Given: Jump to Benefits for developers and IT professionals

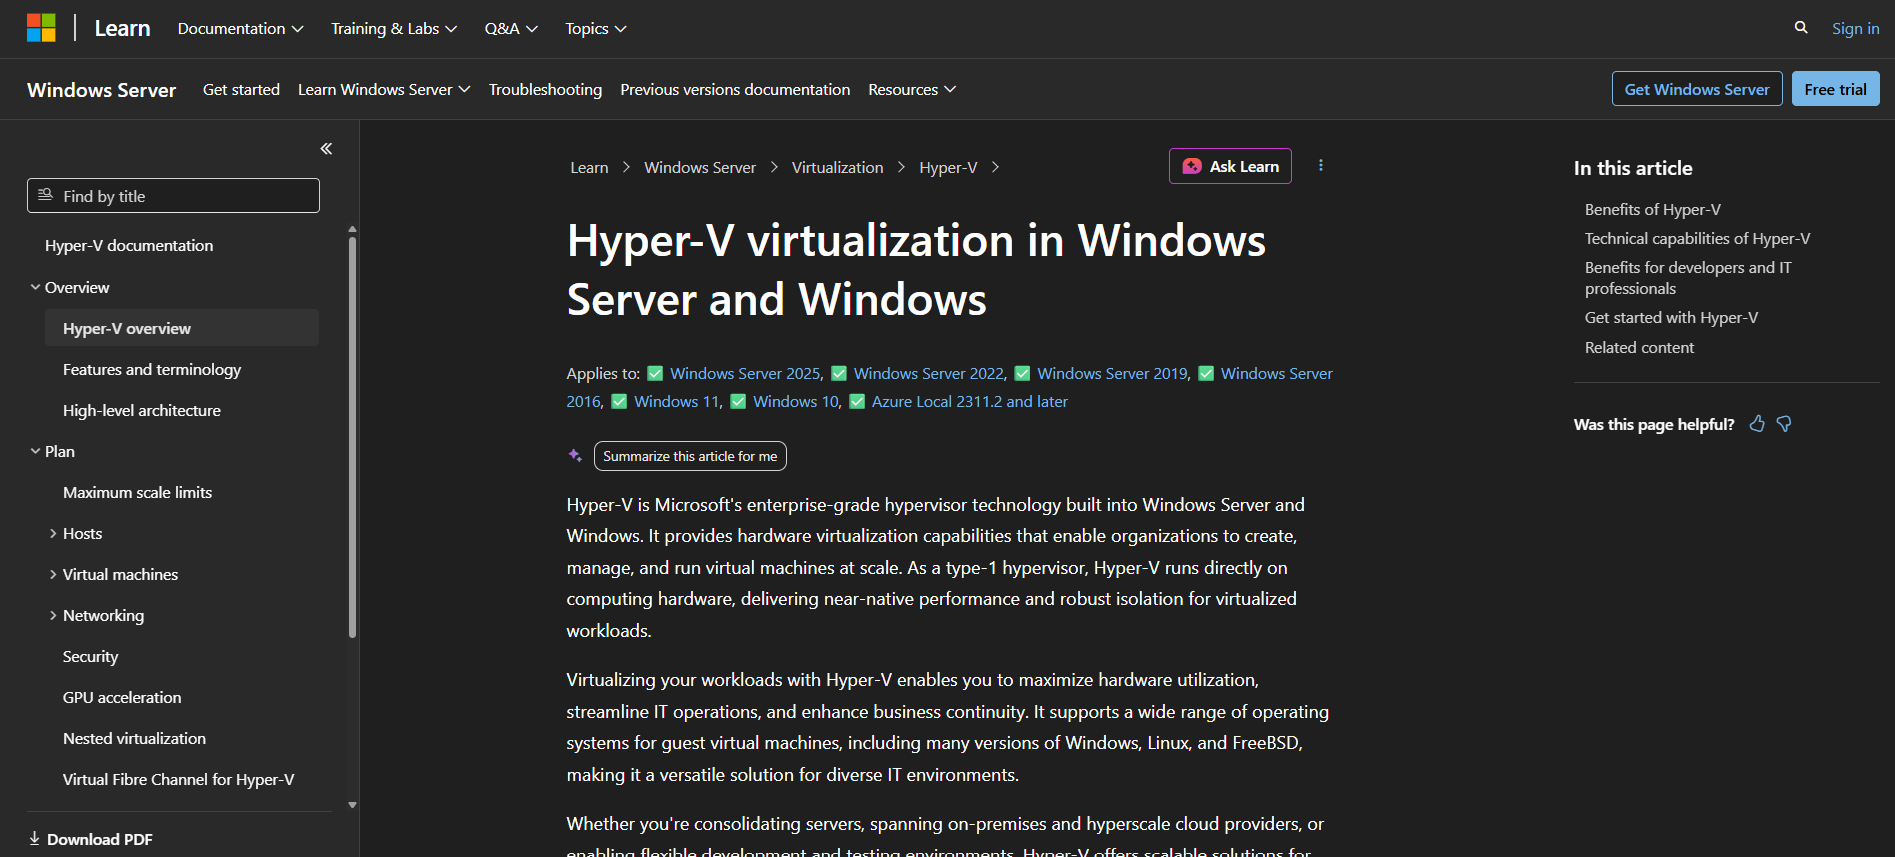Looking at the screenshot, I should tap(1688, 278).
